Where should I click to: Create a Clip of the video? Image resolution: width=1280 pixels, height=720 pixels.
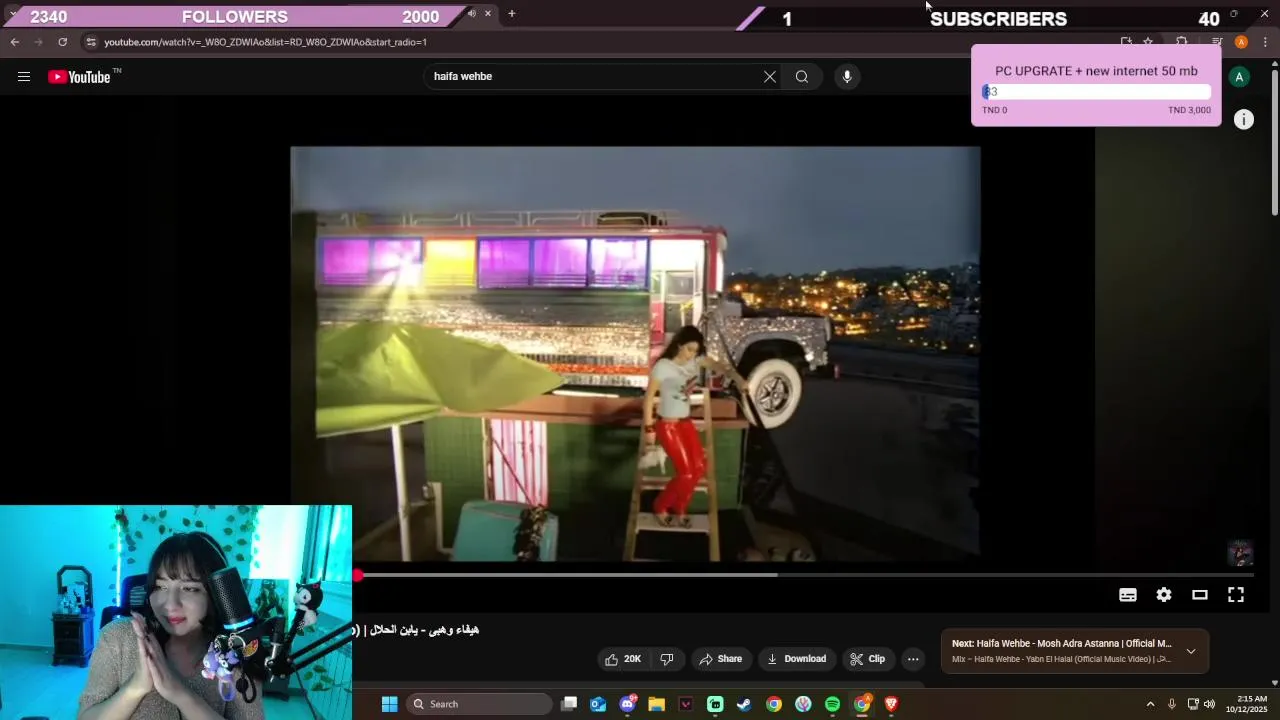pos(868,659)
